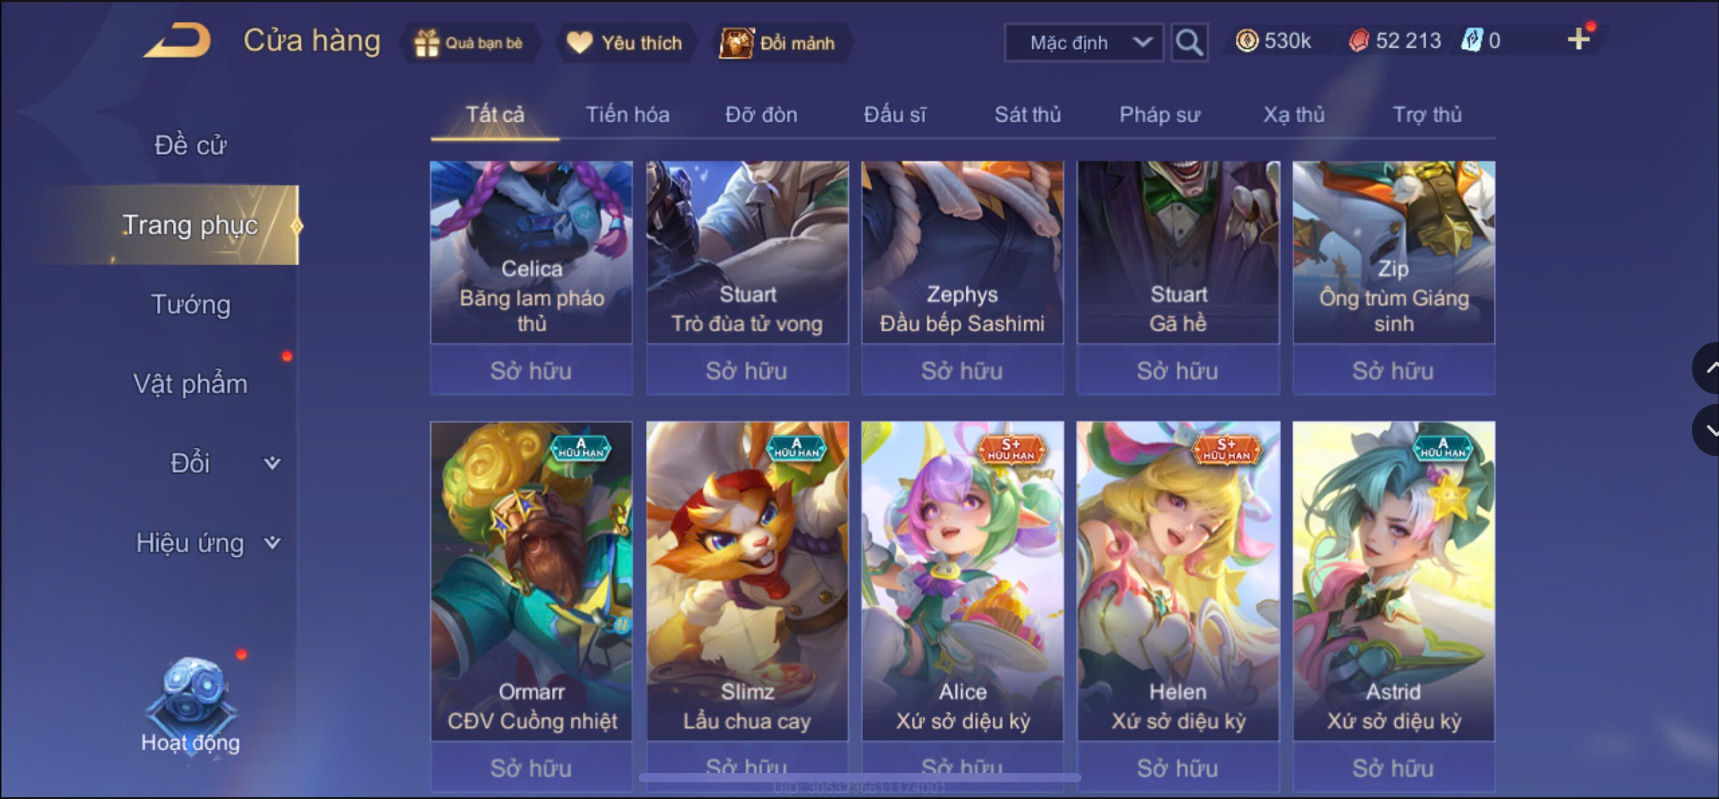Tap the red ruby balance icon
The width and height of the screenshot is (1719, 799).
click(1358, 41)
